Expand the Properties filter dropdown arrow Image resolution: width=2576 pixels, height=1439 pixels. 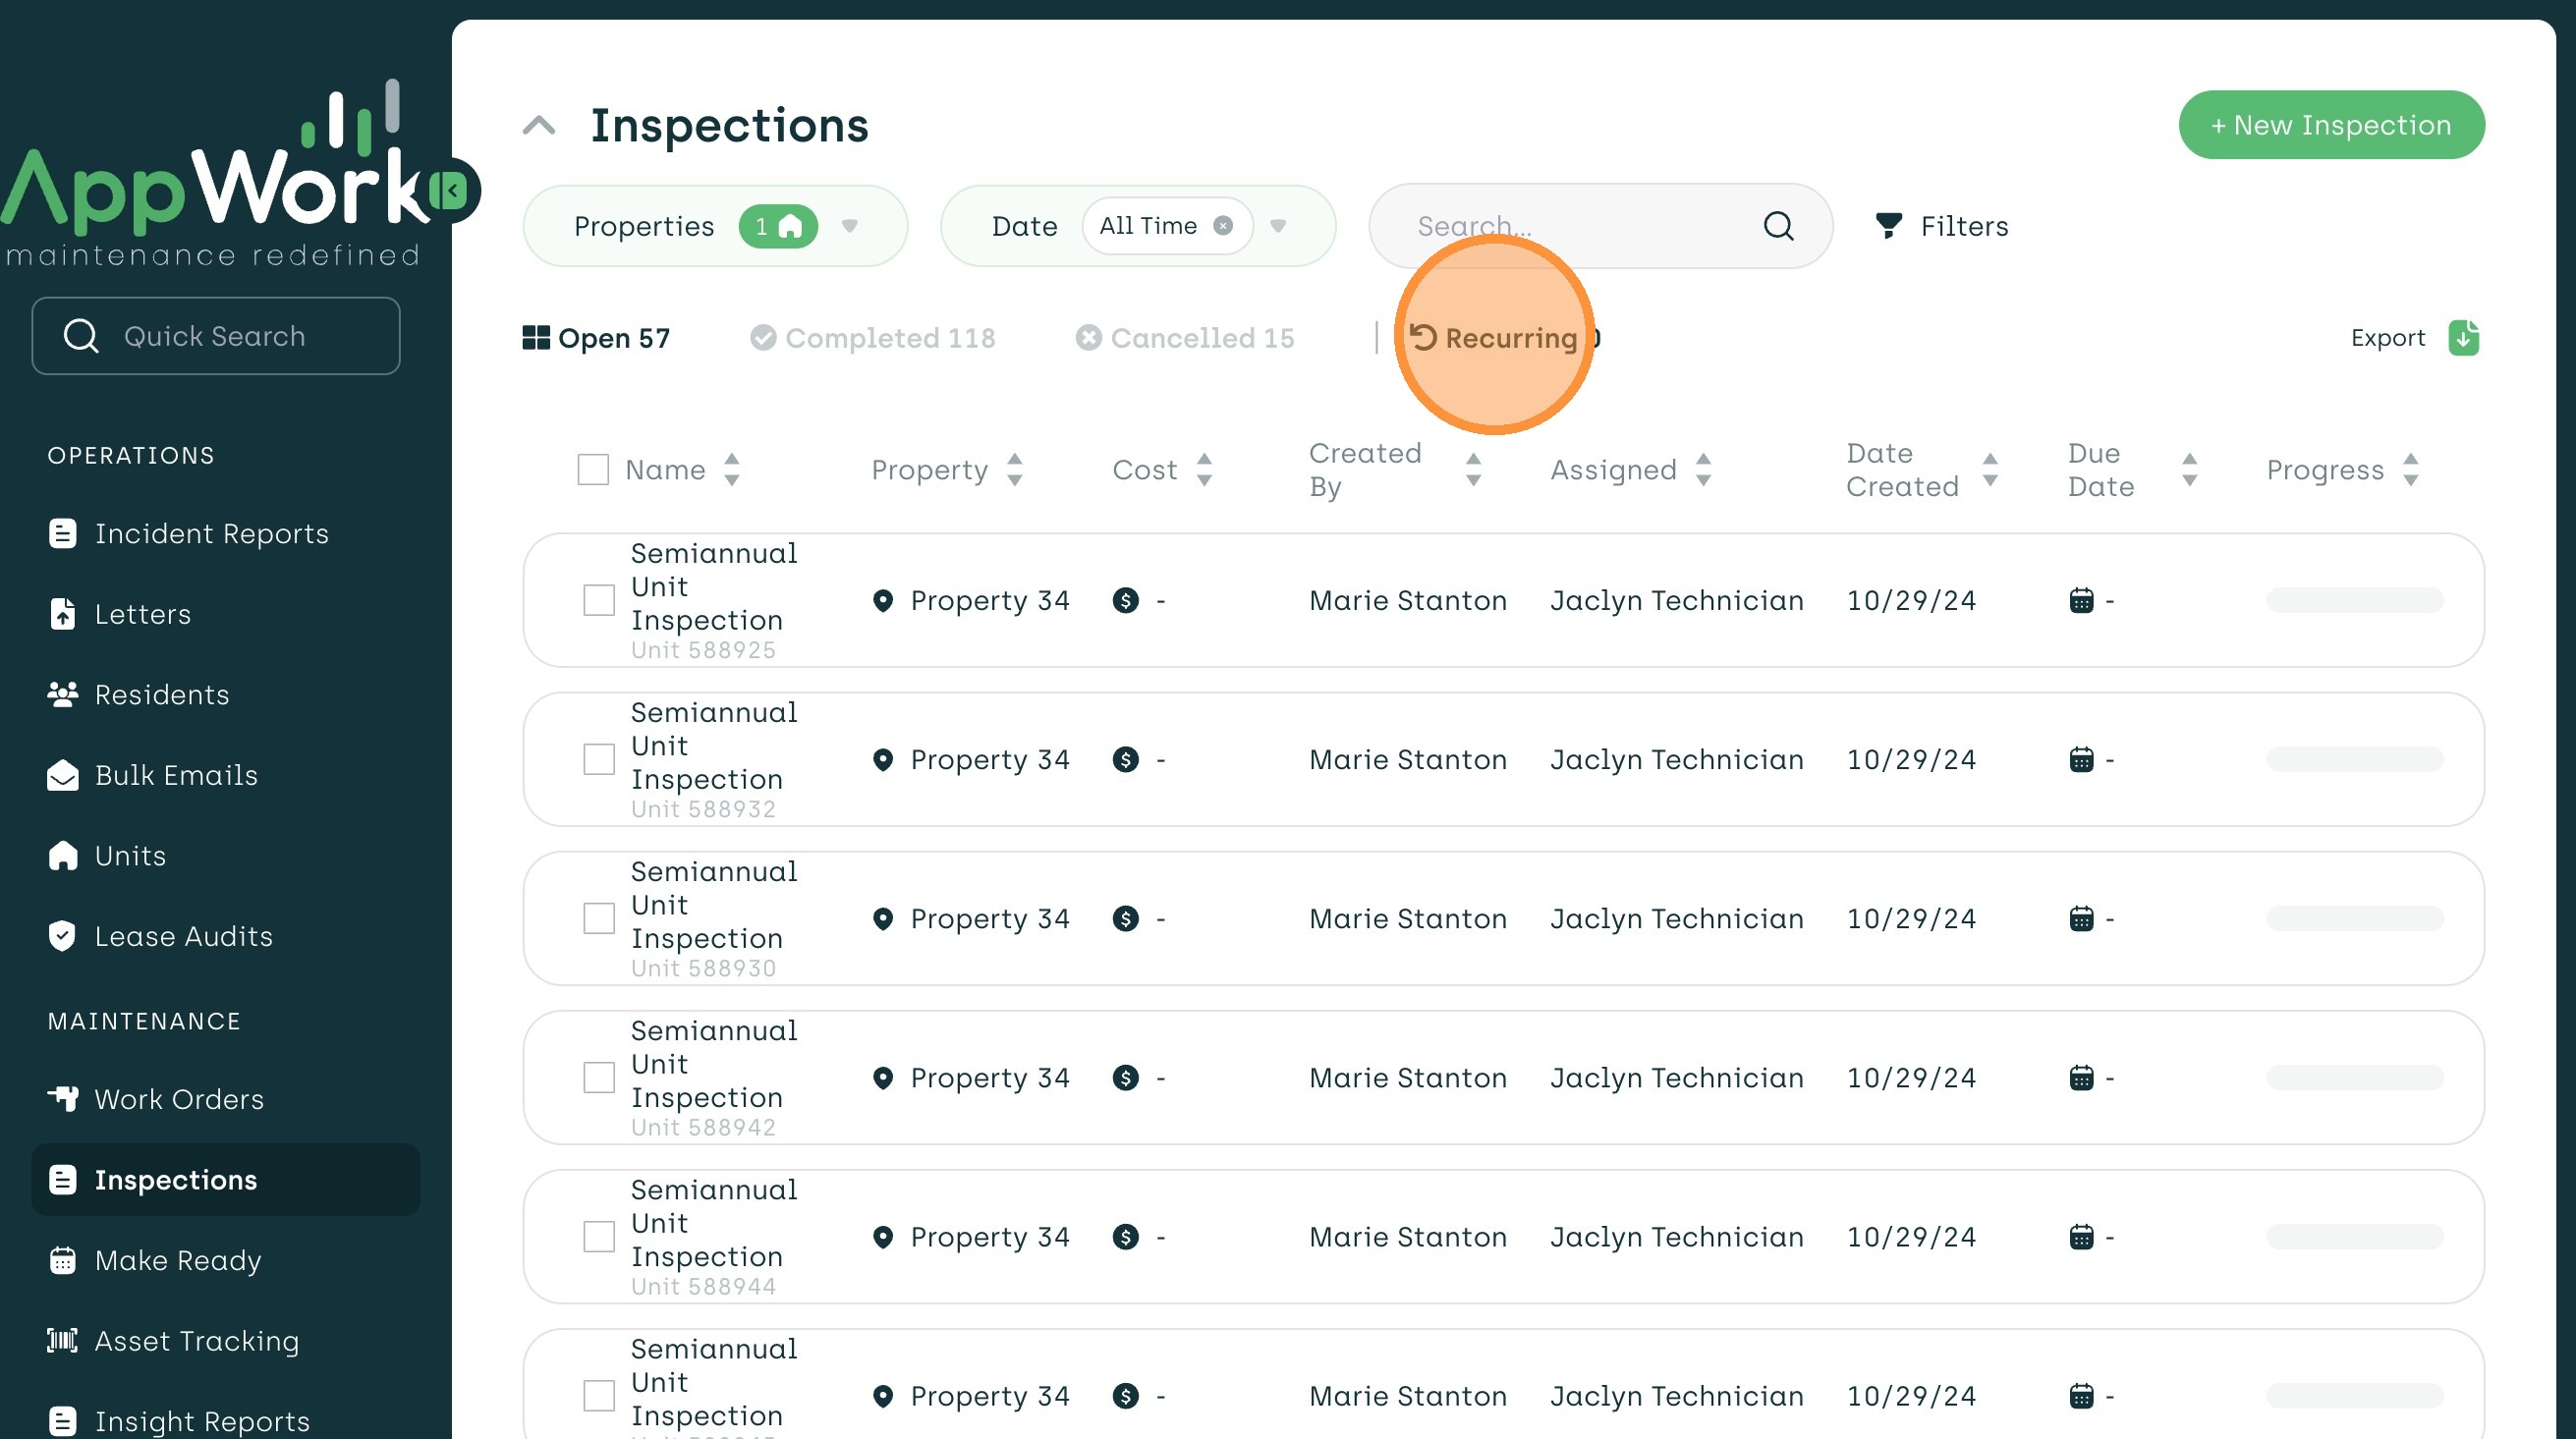pyautogui.click(x=849, y=226)
